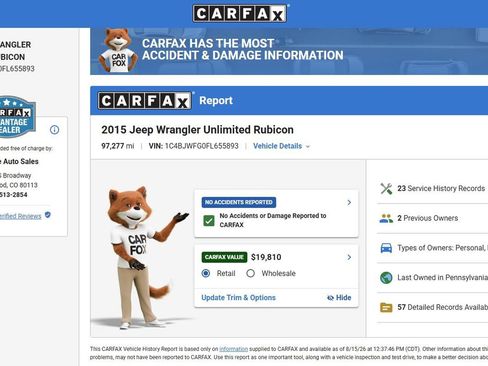This screenshot has height=366, width=488.
Task: Click the folder icon for Detailed Records Available
Action: click(386, 307)
